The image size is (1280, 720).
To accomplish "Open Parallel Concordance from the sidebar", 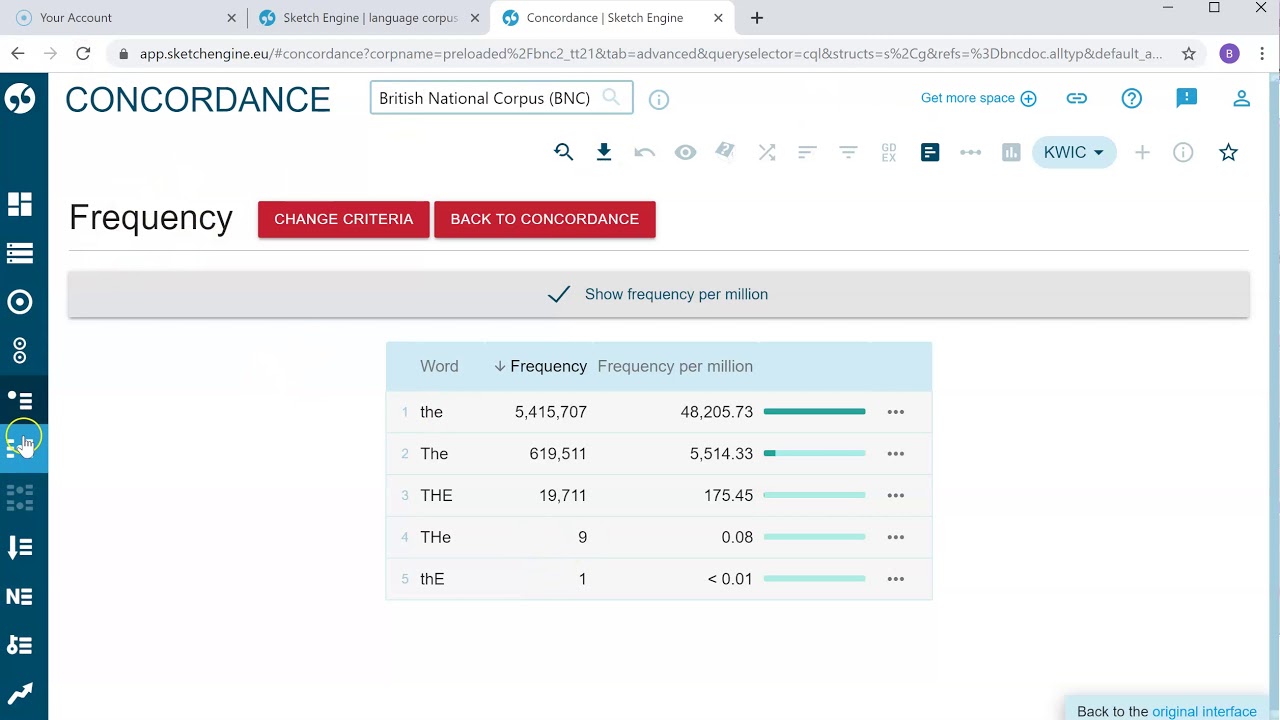I will tap(20, 497).
